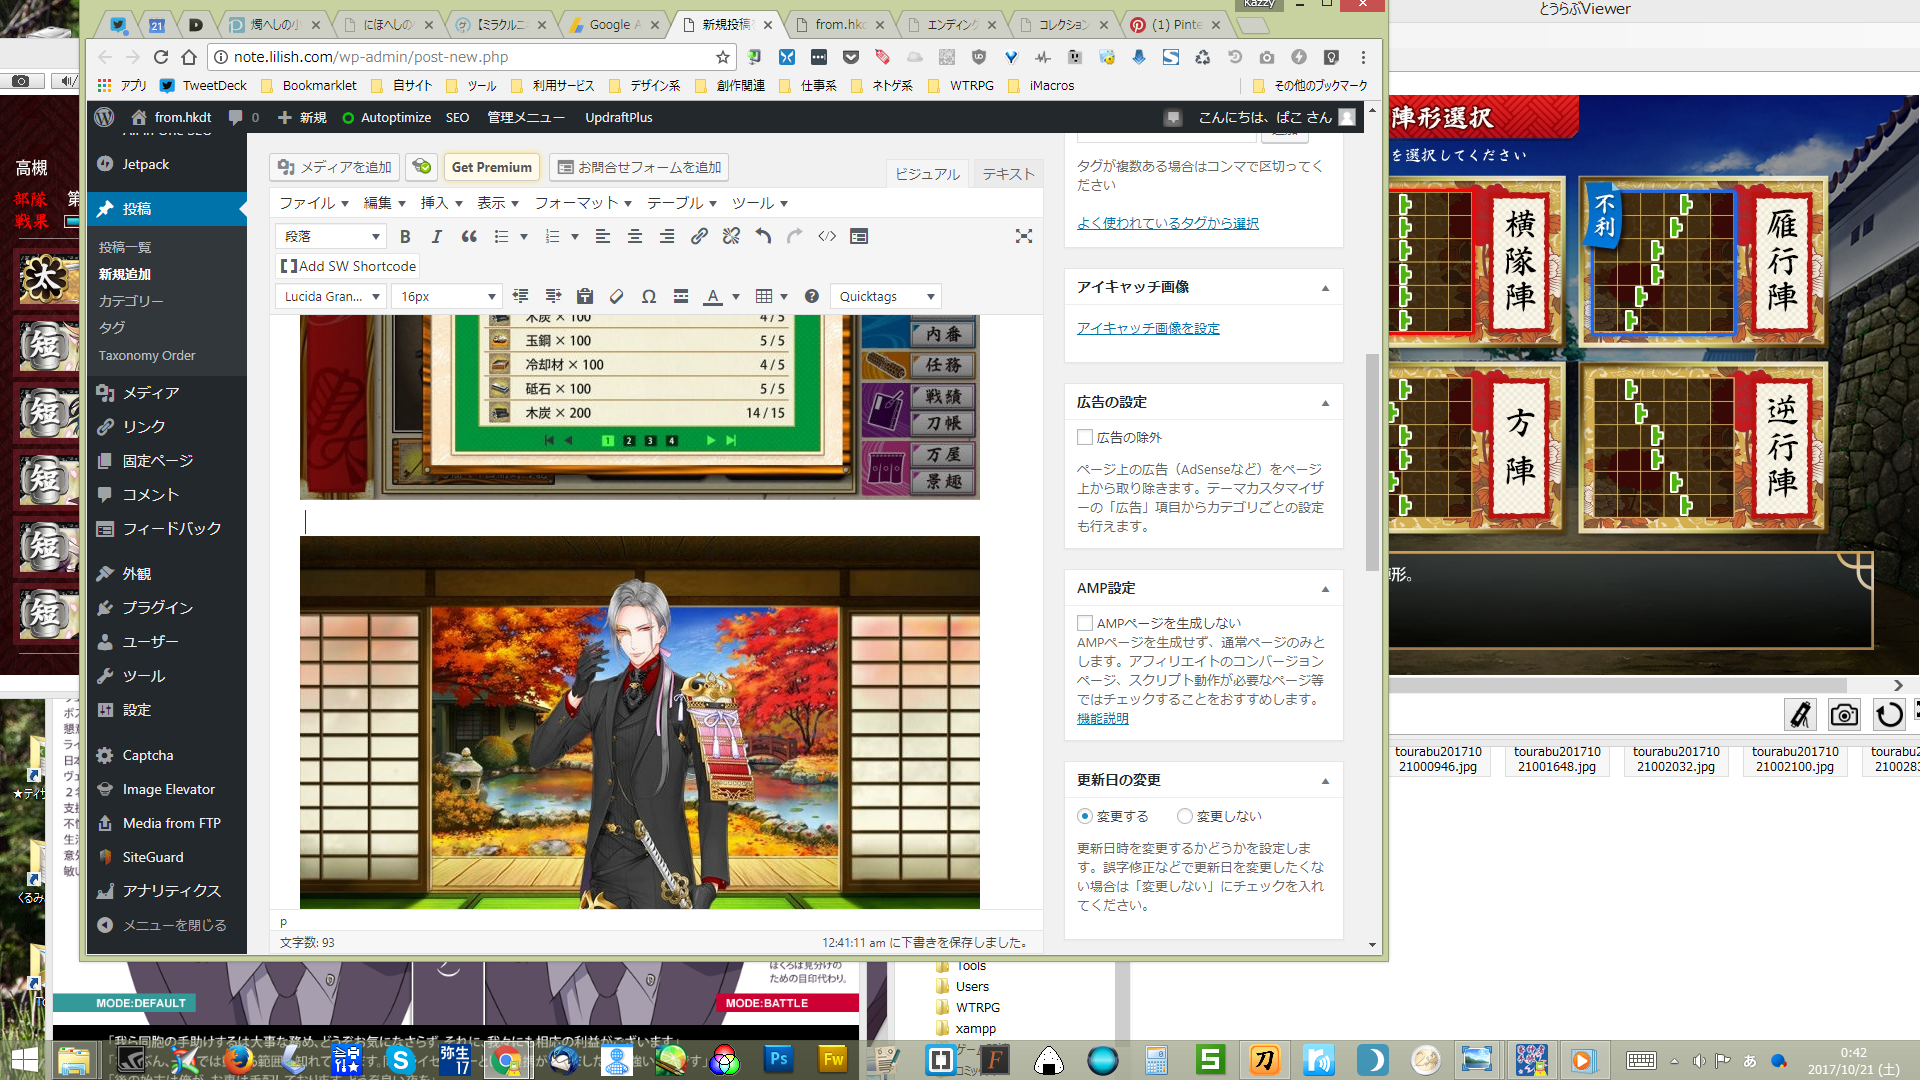Click よく使われているタグから選択 link
The width and height of the screenshot is (1920, 1080).
[1167, 223]
